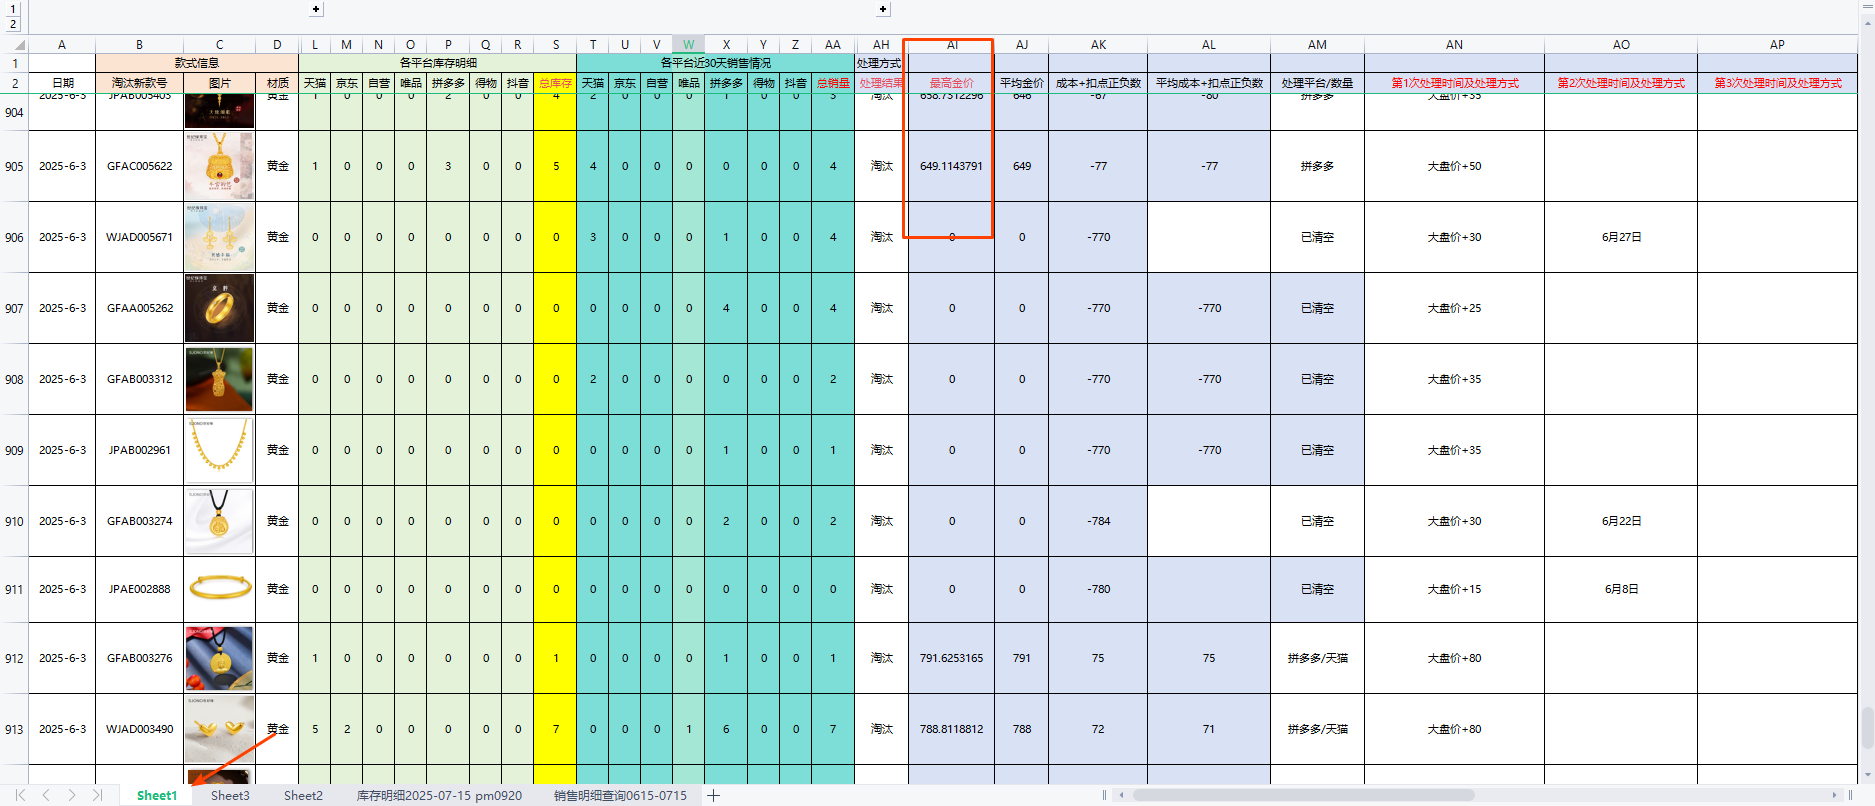The height and width of the screenshot is (806, 1875).
Task: Click outline level 1 button
Action: [13, 9]
